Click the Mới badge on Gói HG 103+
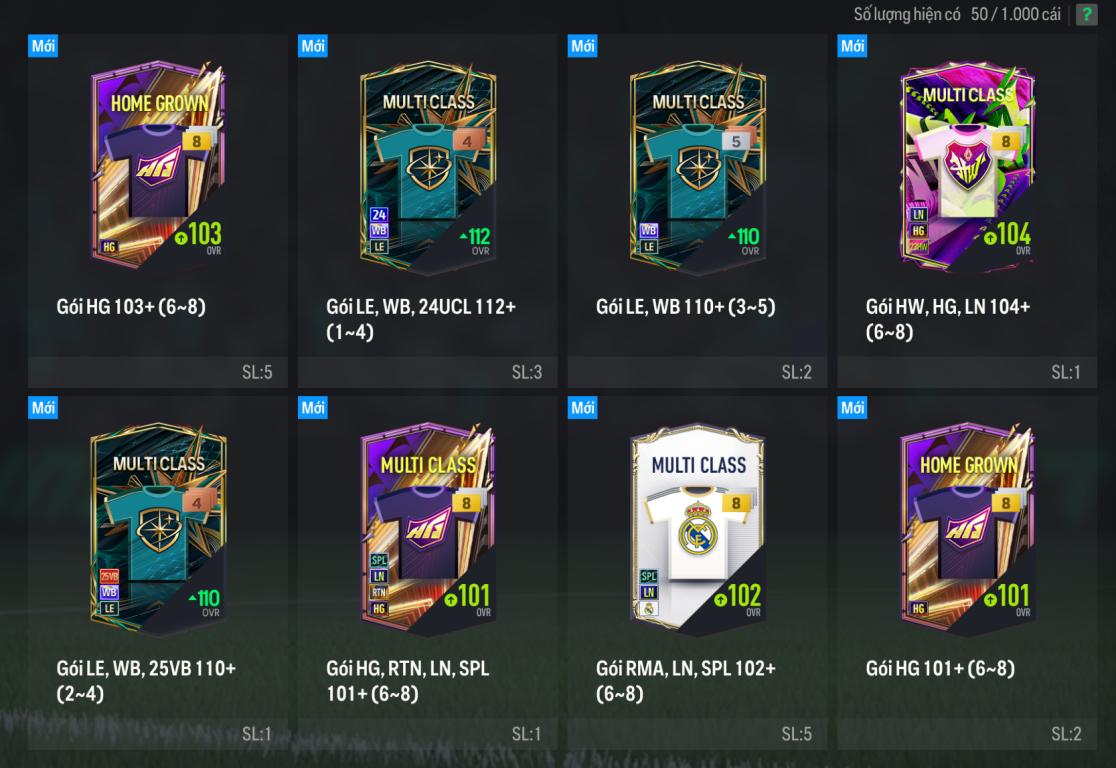 tap(43, 46)
